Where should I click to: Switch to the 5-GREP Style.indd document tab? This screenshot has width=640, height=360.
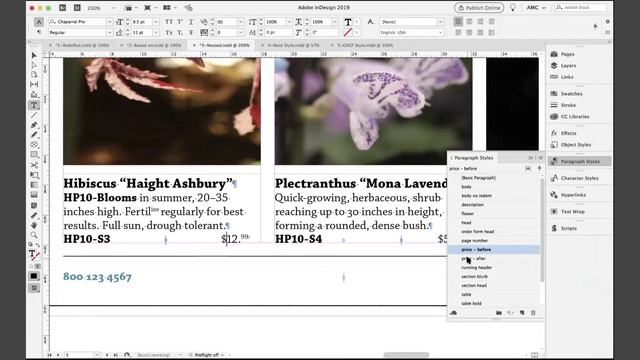(x=364, y=45)
